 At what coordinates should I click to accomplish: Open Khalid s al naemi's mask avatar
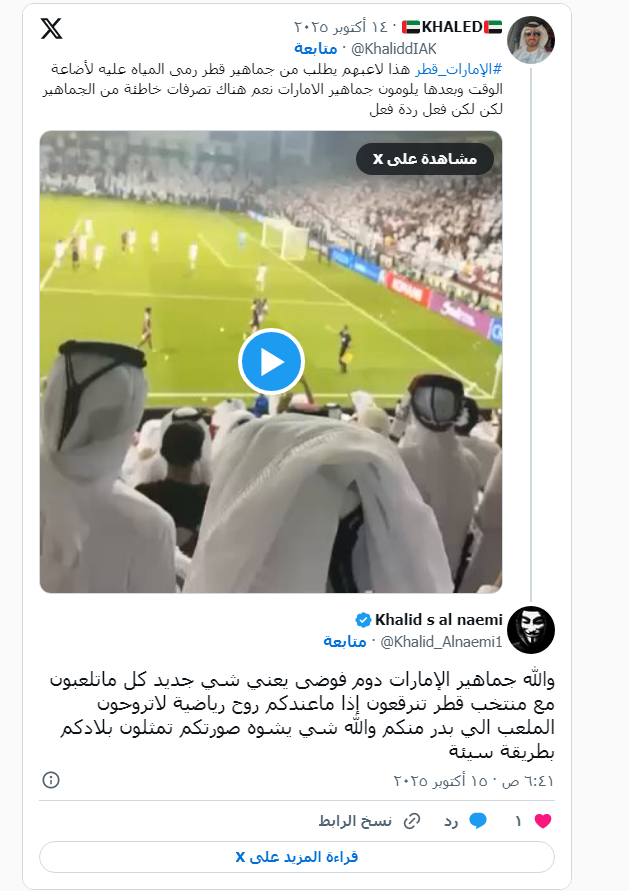pos(531,630)
